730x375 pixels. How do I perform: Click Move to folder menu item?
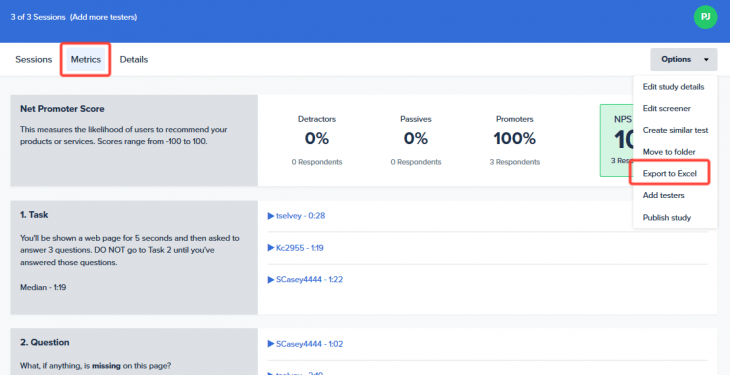[x=669, y=152]
